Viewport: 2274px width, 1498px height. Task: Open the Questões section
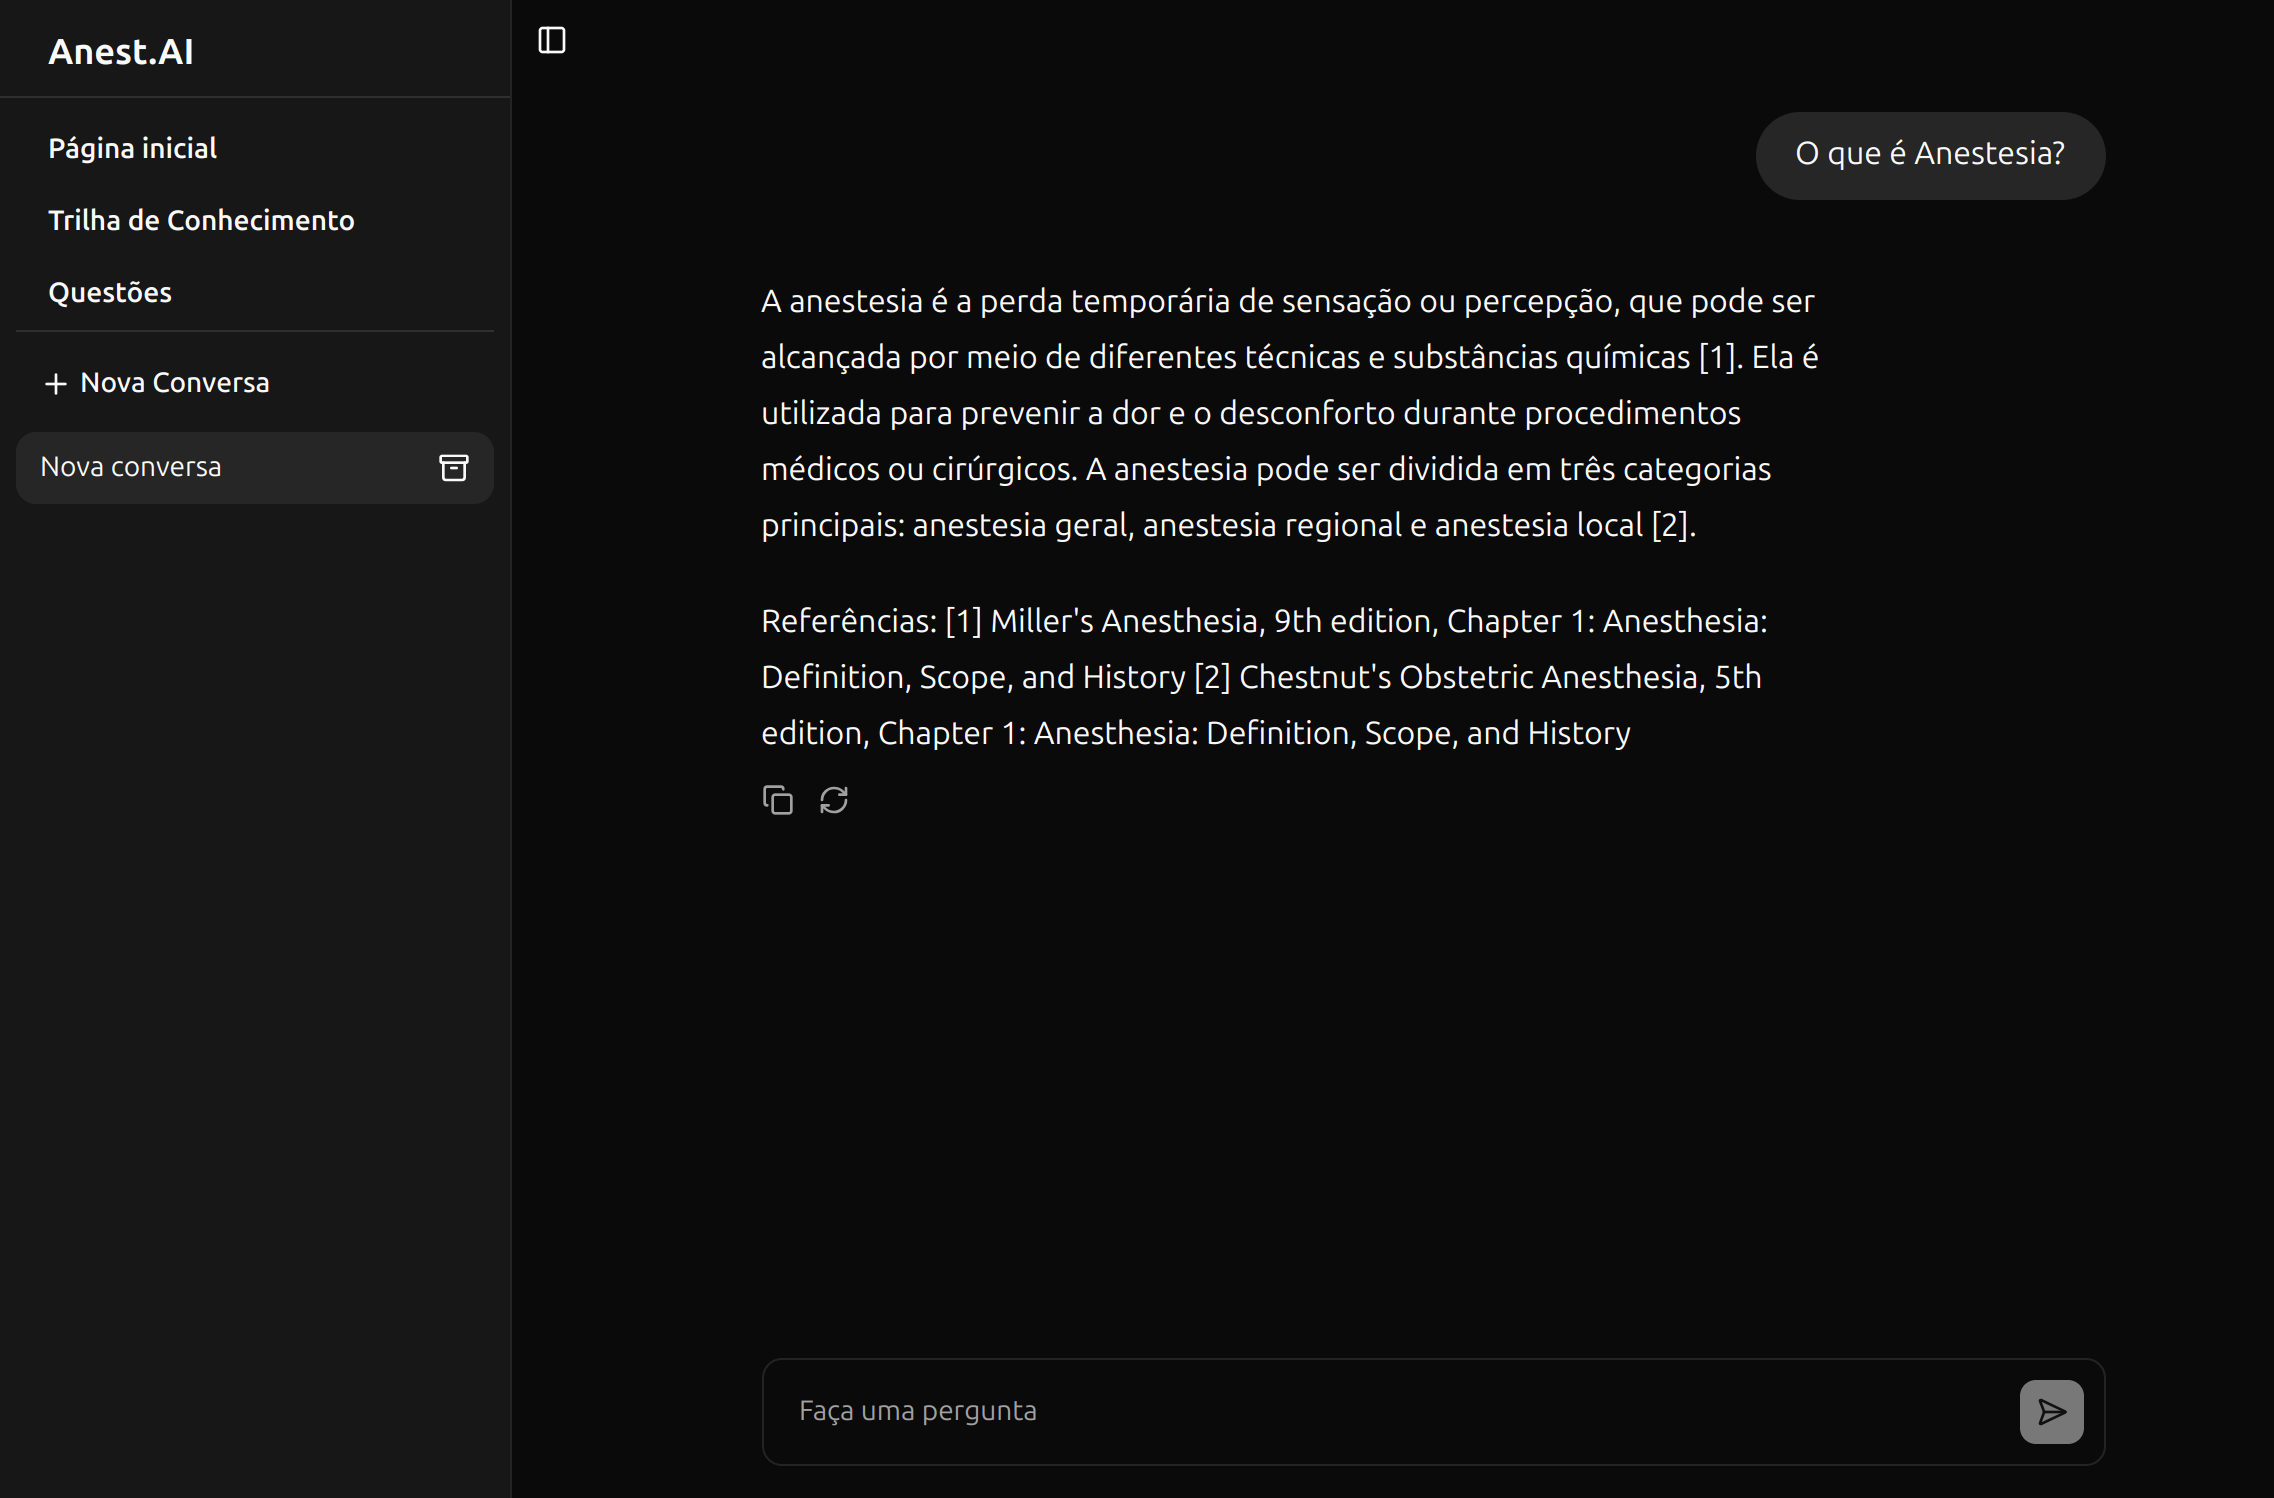[110, 292]
